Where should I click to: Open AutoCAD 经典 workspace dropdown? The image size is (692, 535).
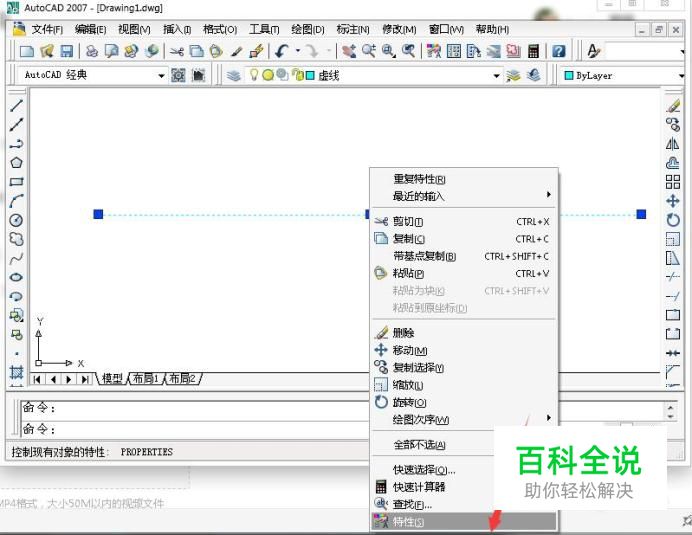161,75
